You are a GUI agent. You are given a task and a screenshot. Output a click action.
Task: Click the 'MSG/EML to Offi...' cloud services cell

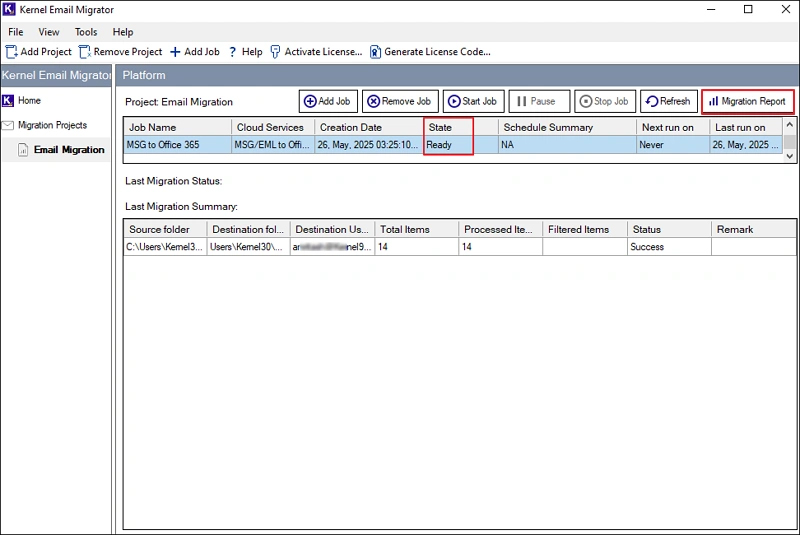273,145
